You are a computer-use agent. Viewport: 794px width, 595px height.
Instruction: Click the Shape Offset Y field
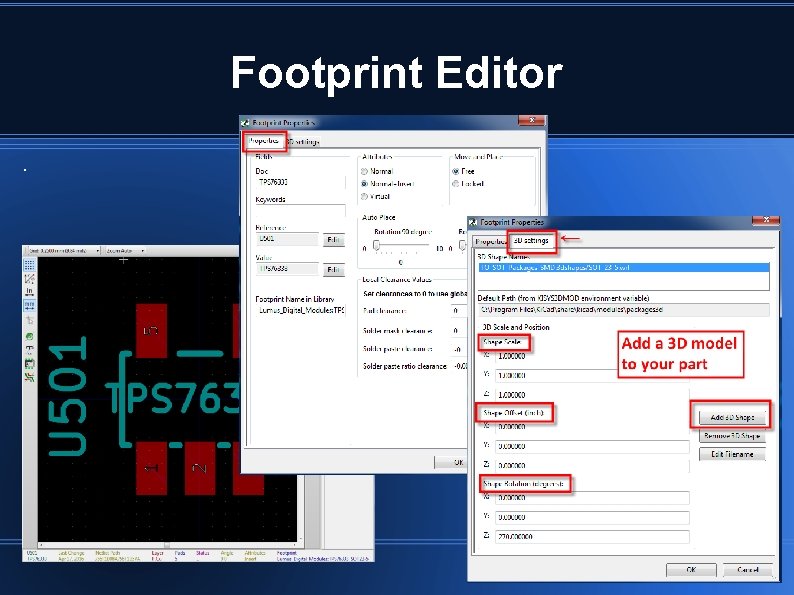(x=591, y=446)
